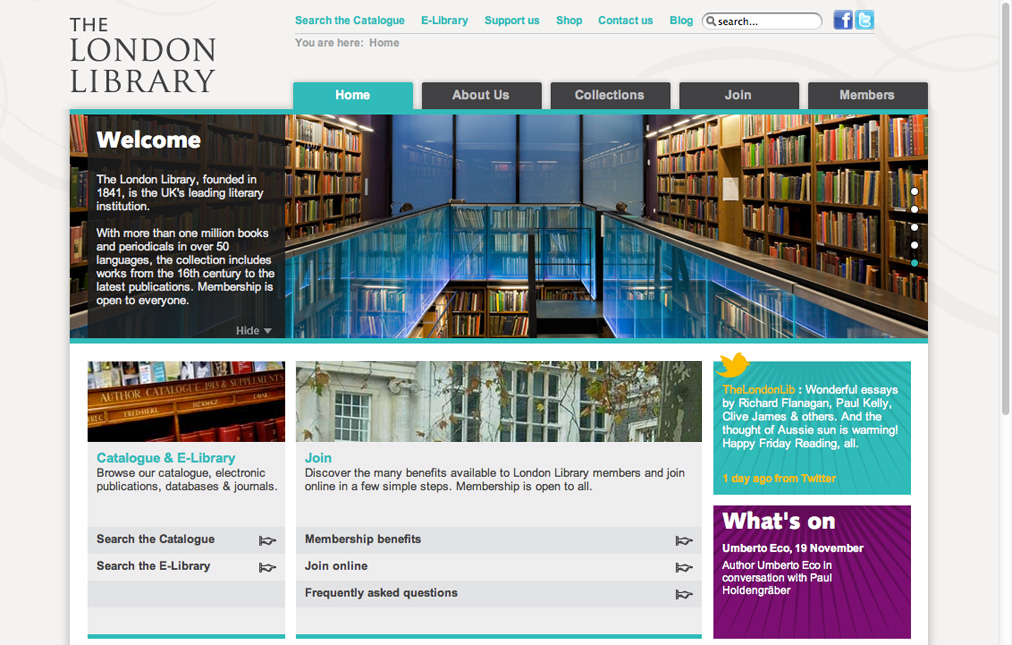The width and height of the screenshot is (1012, 645).
Task: Open the Join tab
Action: pos(738,96)
